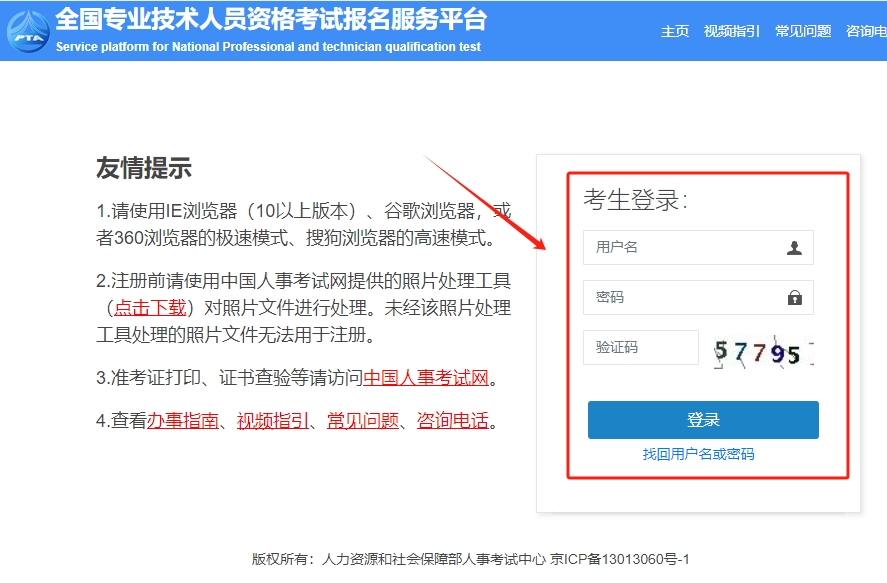The height and width of the screenshot is (583, 887).
Task: Click the lock icon in password field
Action: coord(795,297)
